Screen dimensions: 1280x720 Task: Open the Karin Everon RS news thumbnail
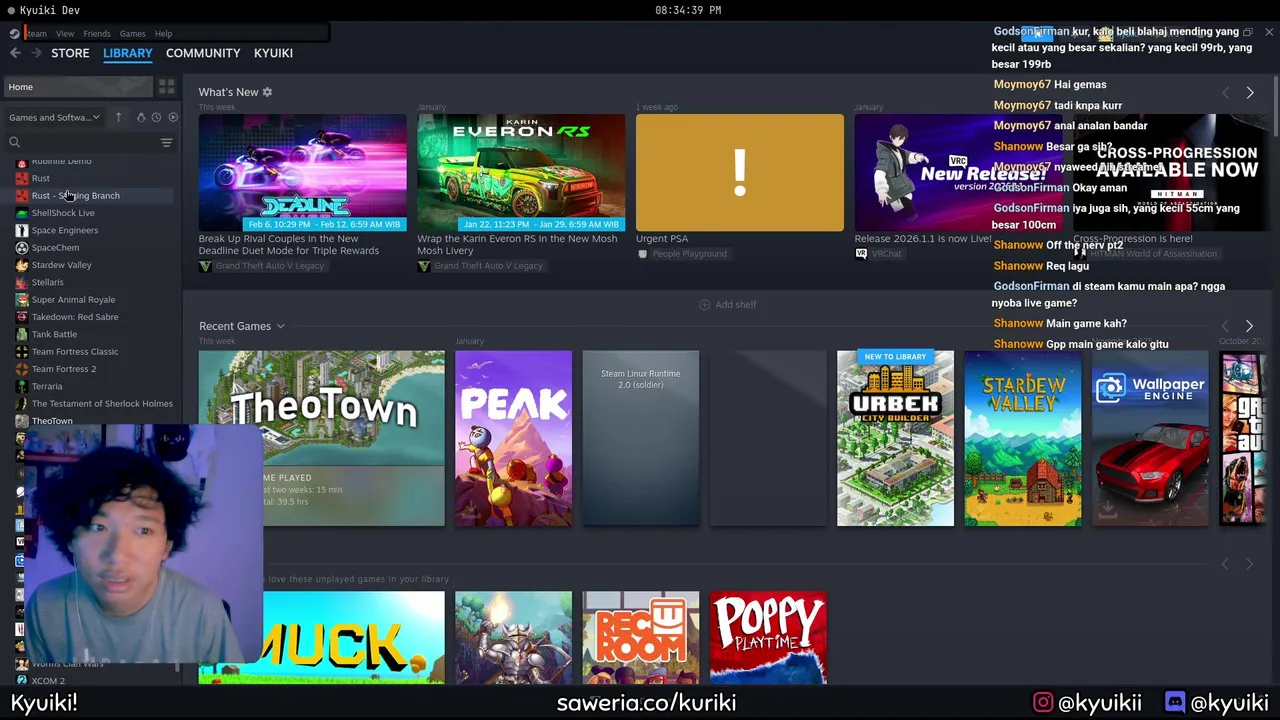tap(521, 172)
